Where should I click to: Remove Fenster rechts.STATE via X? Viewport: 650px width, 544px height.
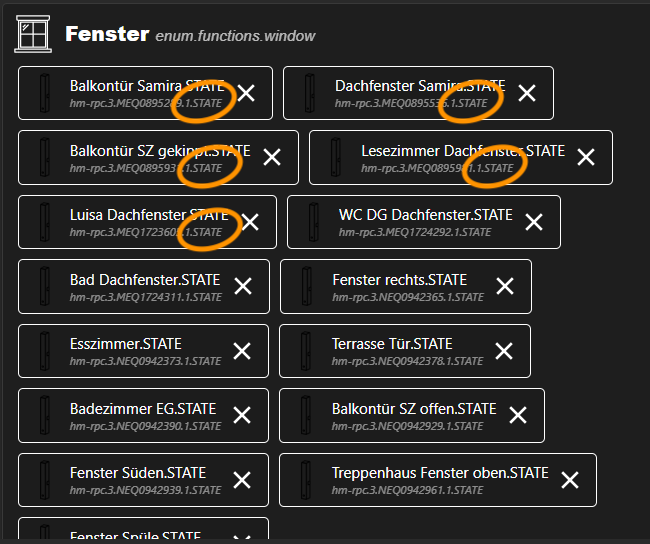tap(505, 286)
